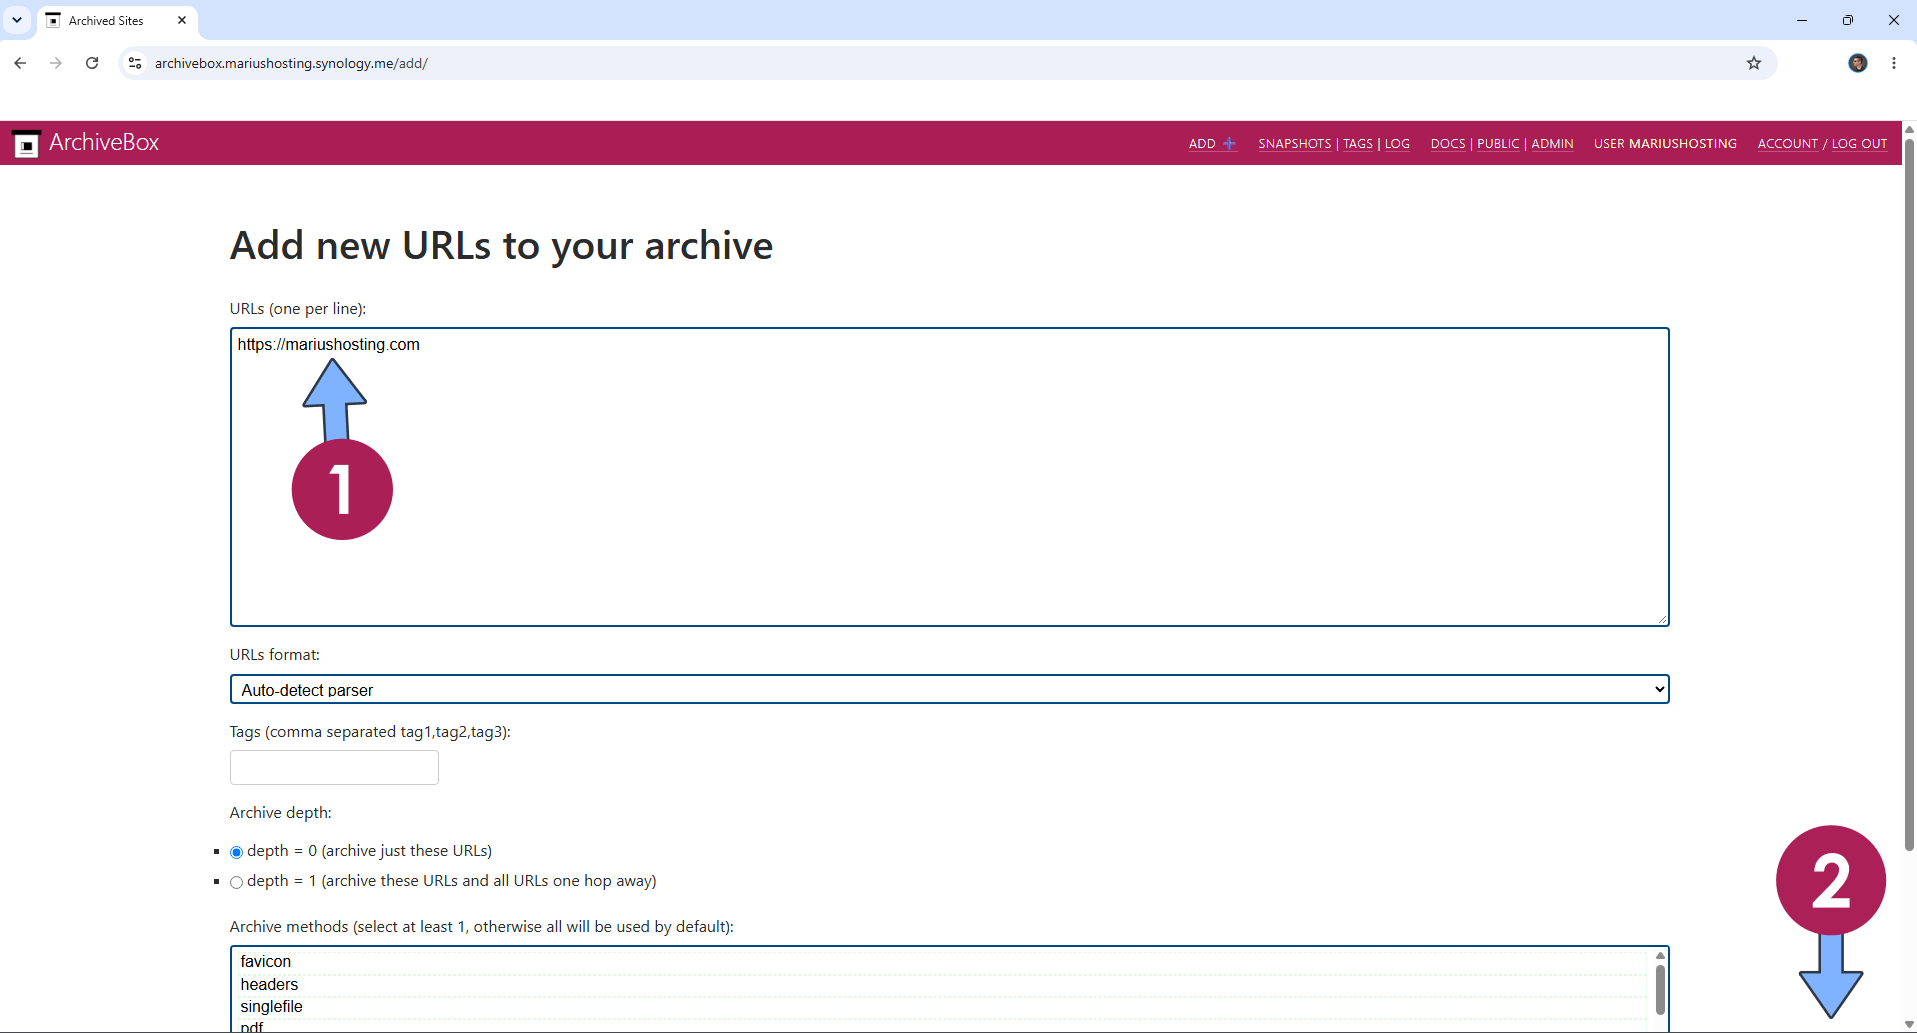Click inside the URLs text area
1917x1033 pixels.
tap(949, 477)
